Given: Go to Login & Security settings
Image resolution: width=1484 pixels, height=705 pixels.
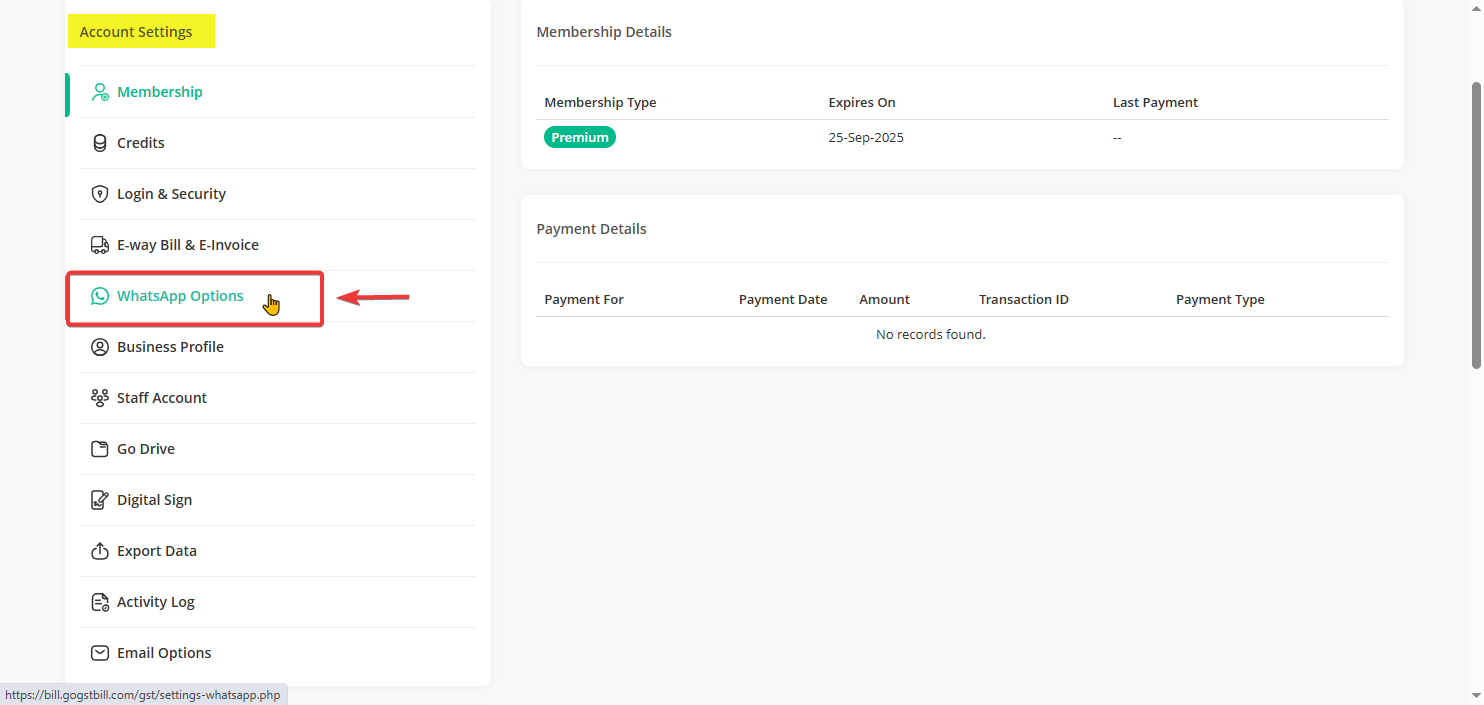Looking at the screenshot, I should [x=171, y=194].
